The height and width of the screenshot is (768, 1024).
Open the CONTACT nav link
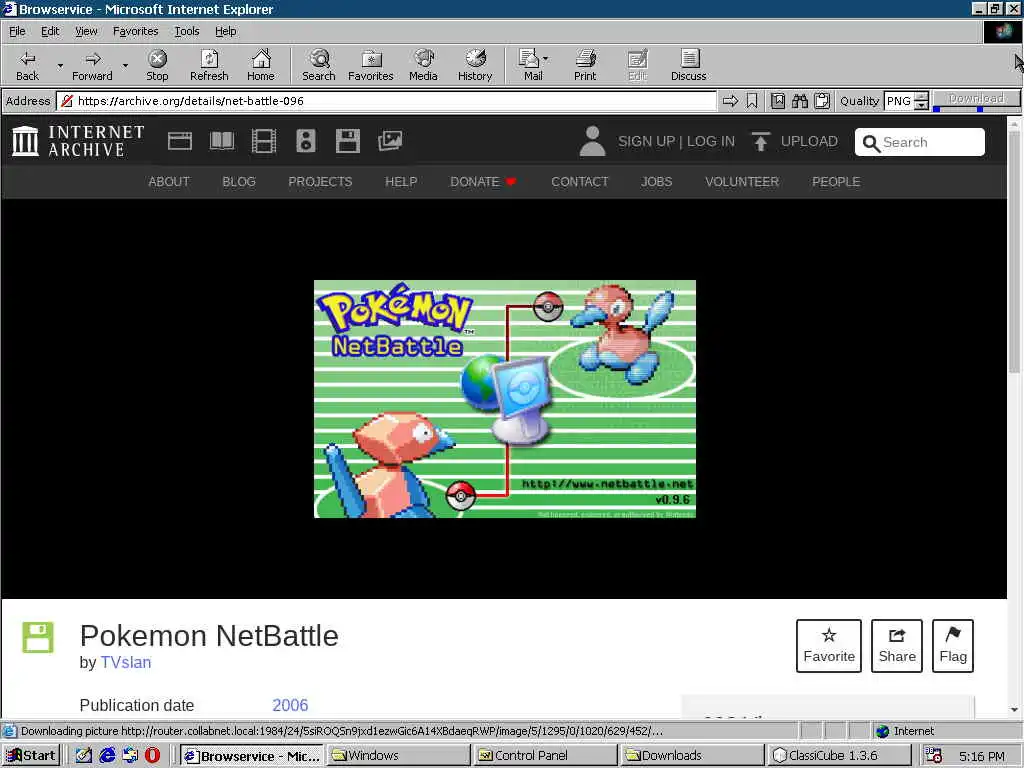[x=579, y=182]
